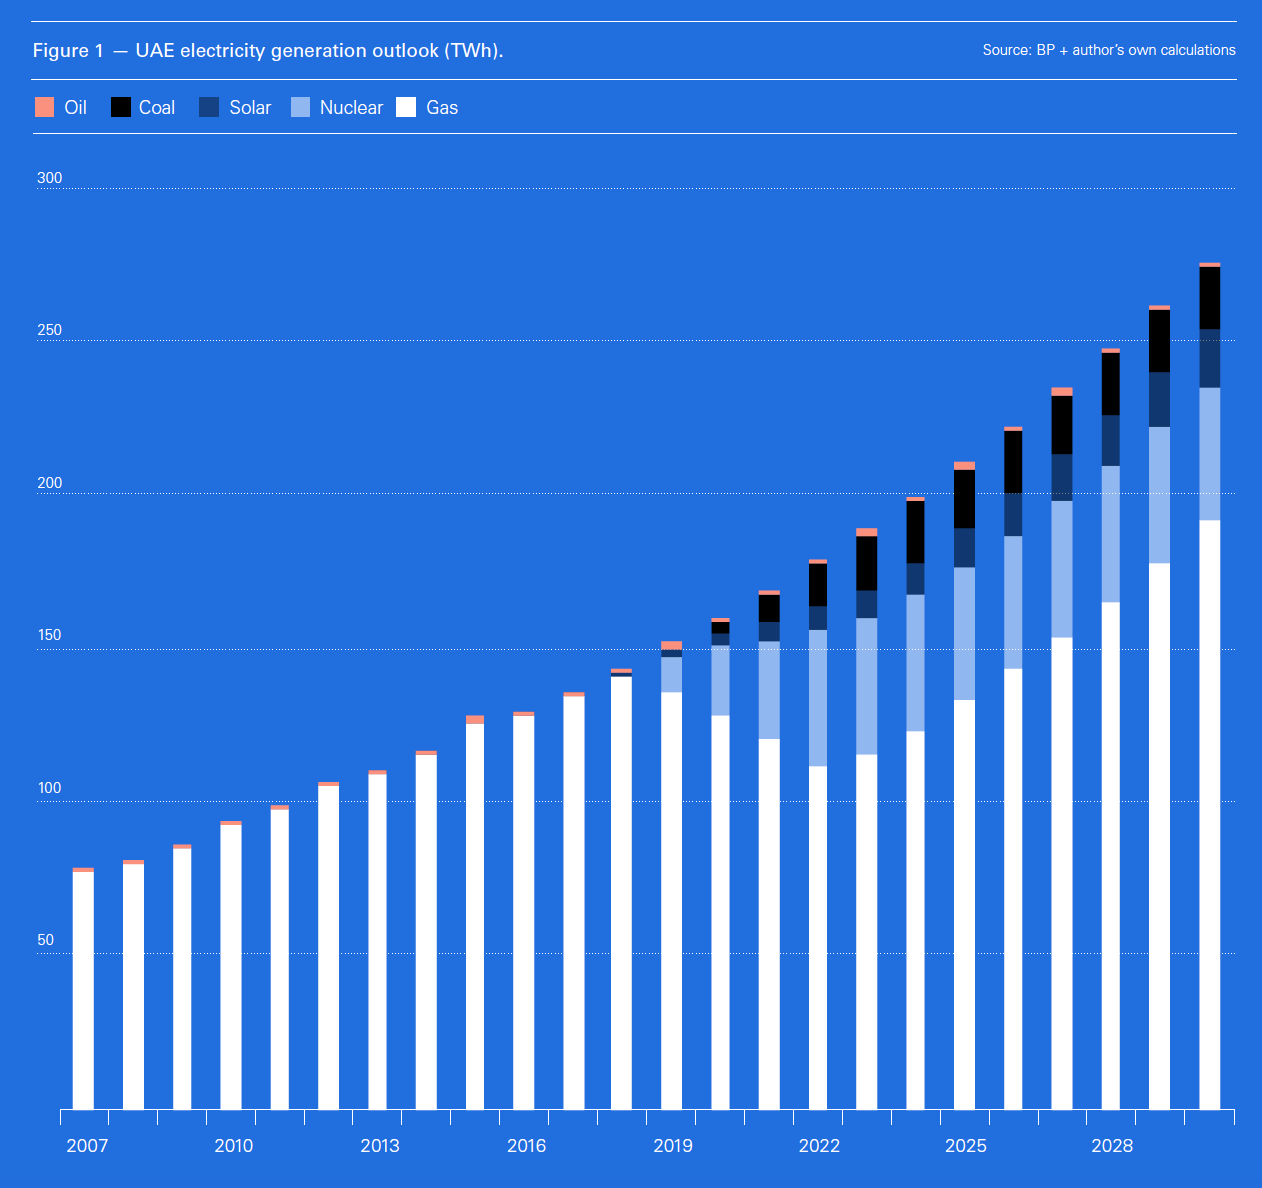The width and height of the screenshot is (1262, 1188).
Task: Click the gas bar for 2013
Action: tap(377, 940)
